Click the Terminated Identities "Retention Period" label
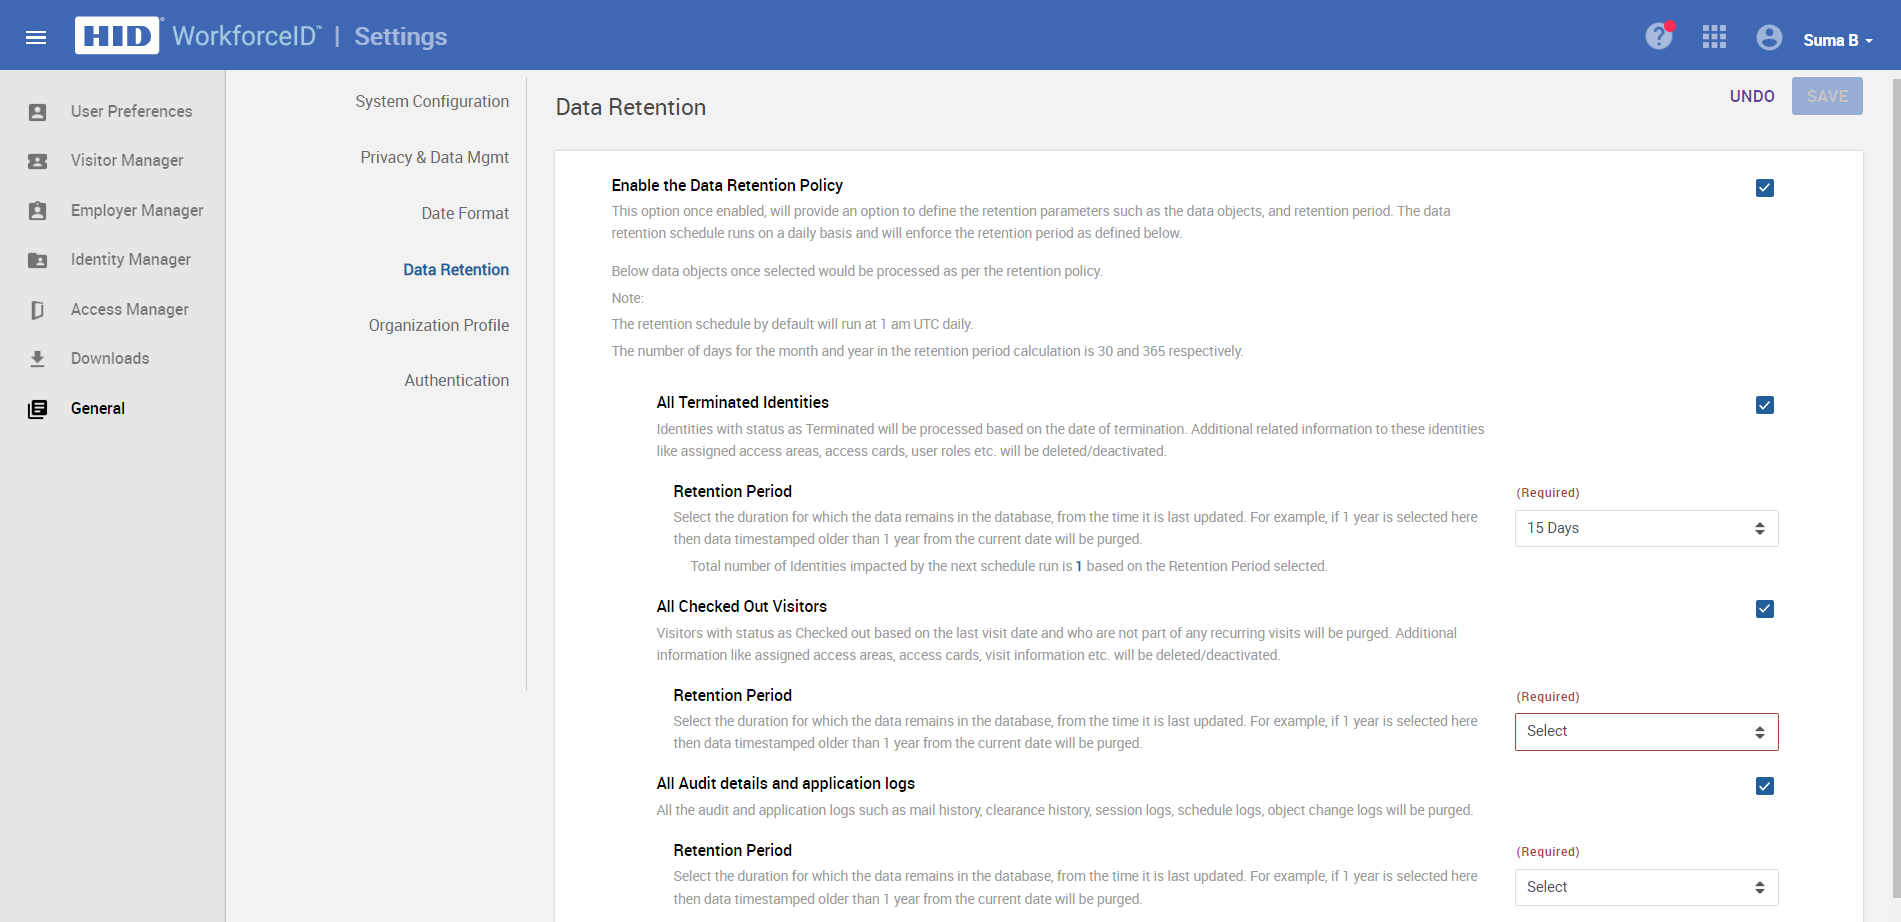This screenshot has height=922, width=1901. pyautogui.click(x=732, y=491)
